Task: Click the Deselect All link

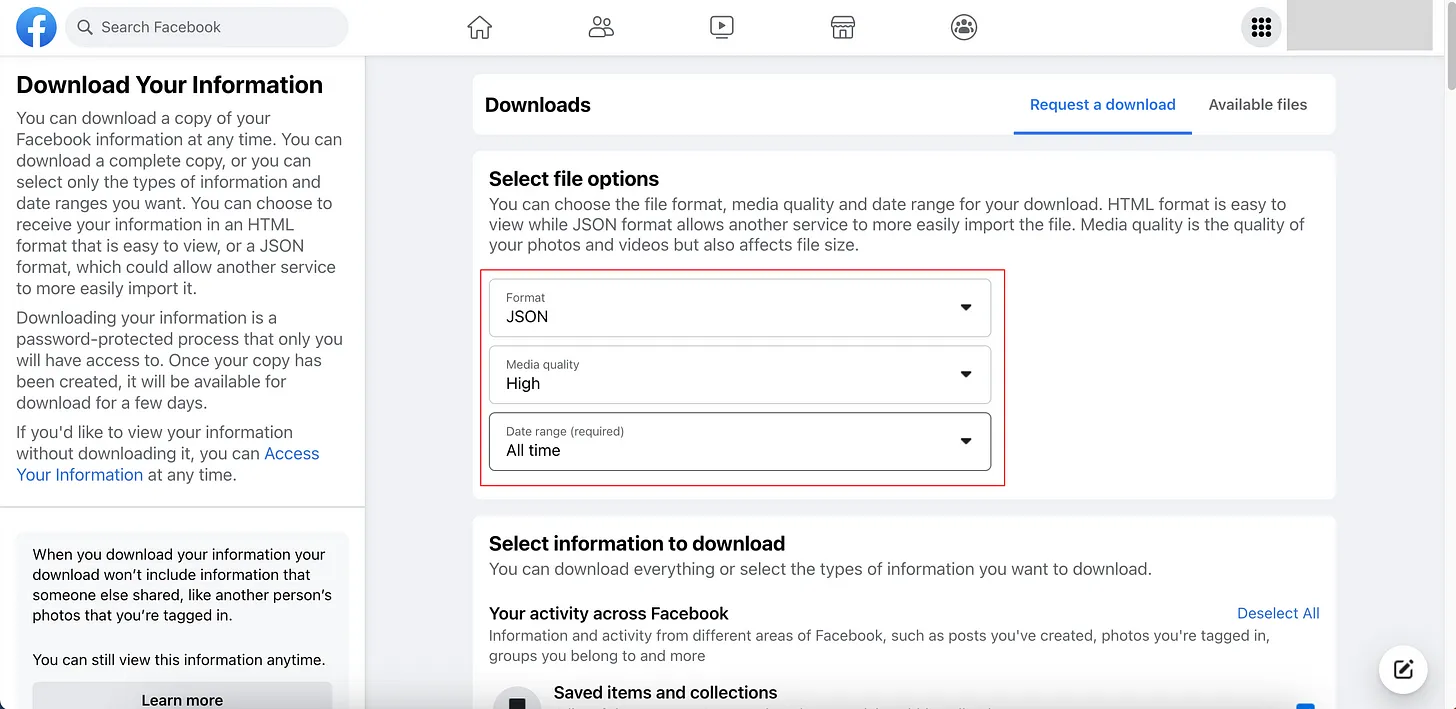Action: coord(1278,613)
